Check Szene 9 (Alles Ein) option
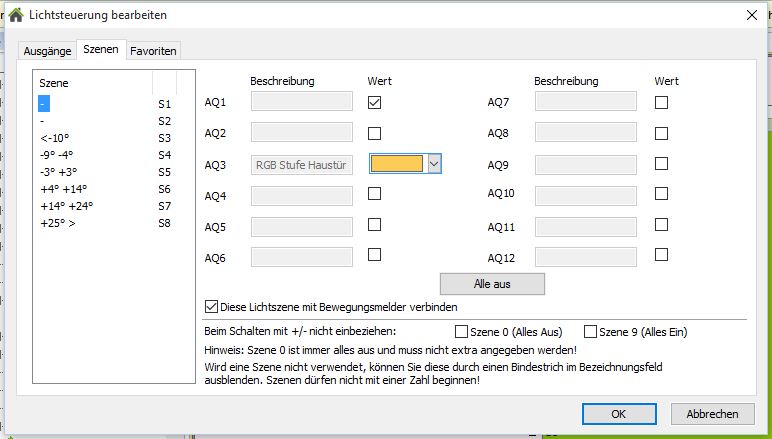772x439 pixels. 590,332
